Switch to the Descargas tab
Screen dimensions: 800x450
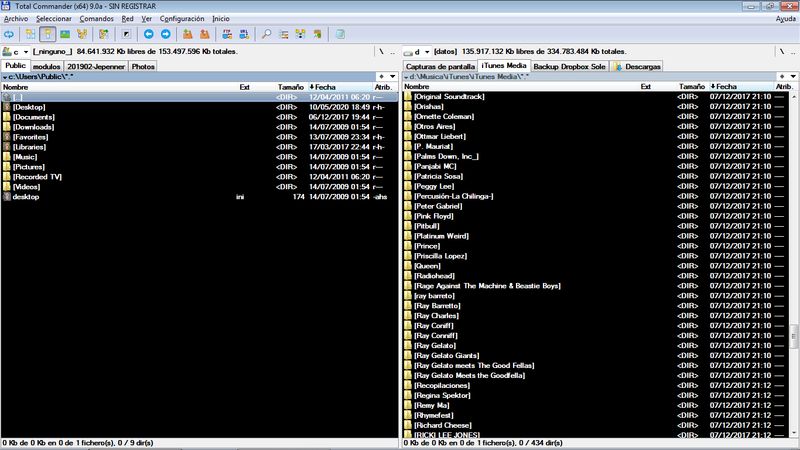coord(637,67)
